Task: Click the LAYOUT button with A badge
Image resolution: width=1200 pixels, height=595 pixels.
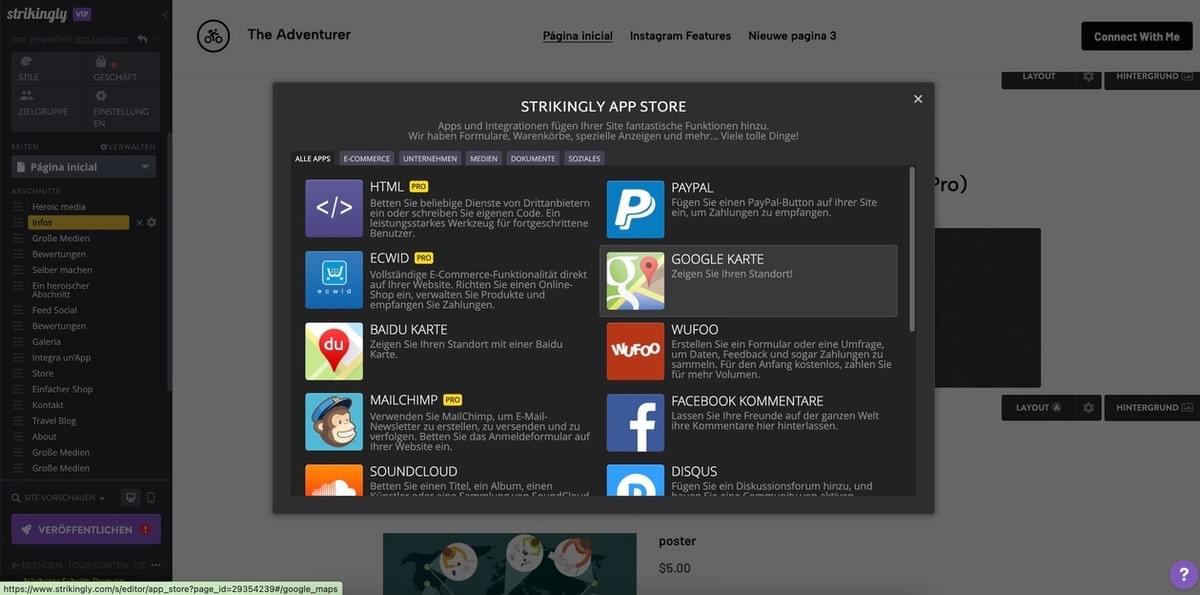Action: coord(1039,408)
